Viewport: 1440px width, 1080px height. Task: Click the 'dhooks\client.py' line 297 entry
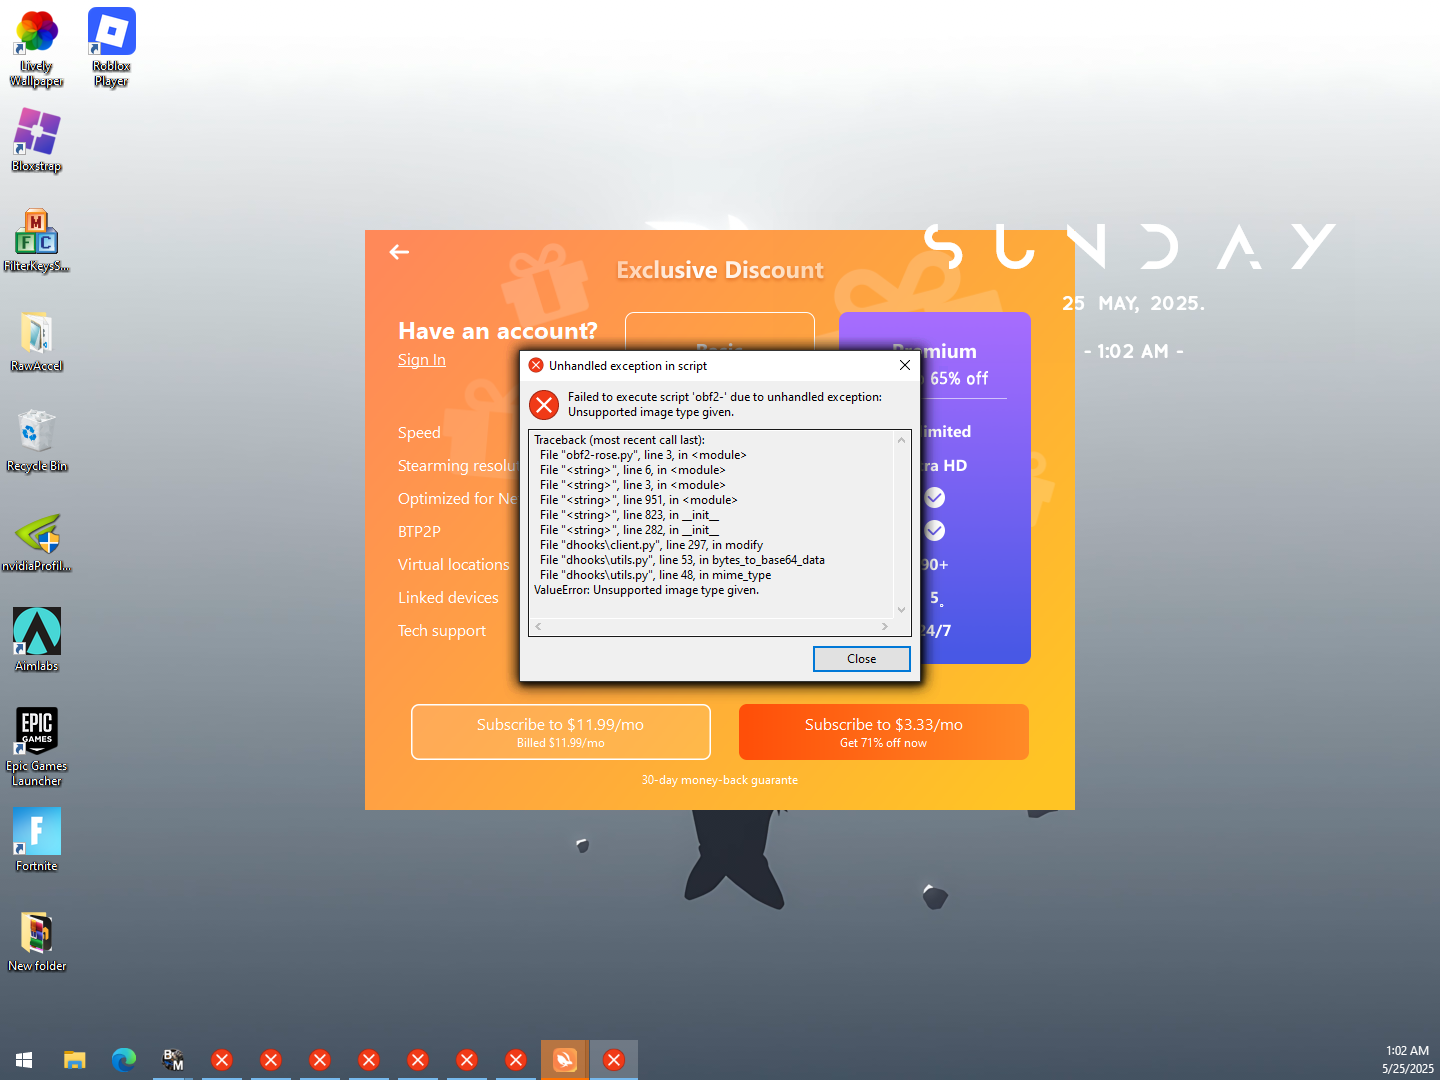pyautogui.click(x=651, y=545)
